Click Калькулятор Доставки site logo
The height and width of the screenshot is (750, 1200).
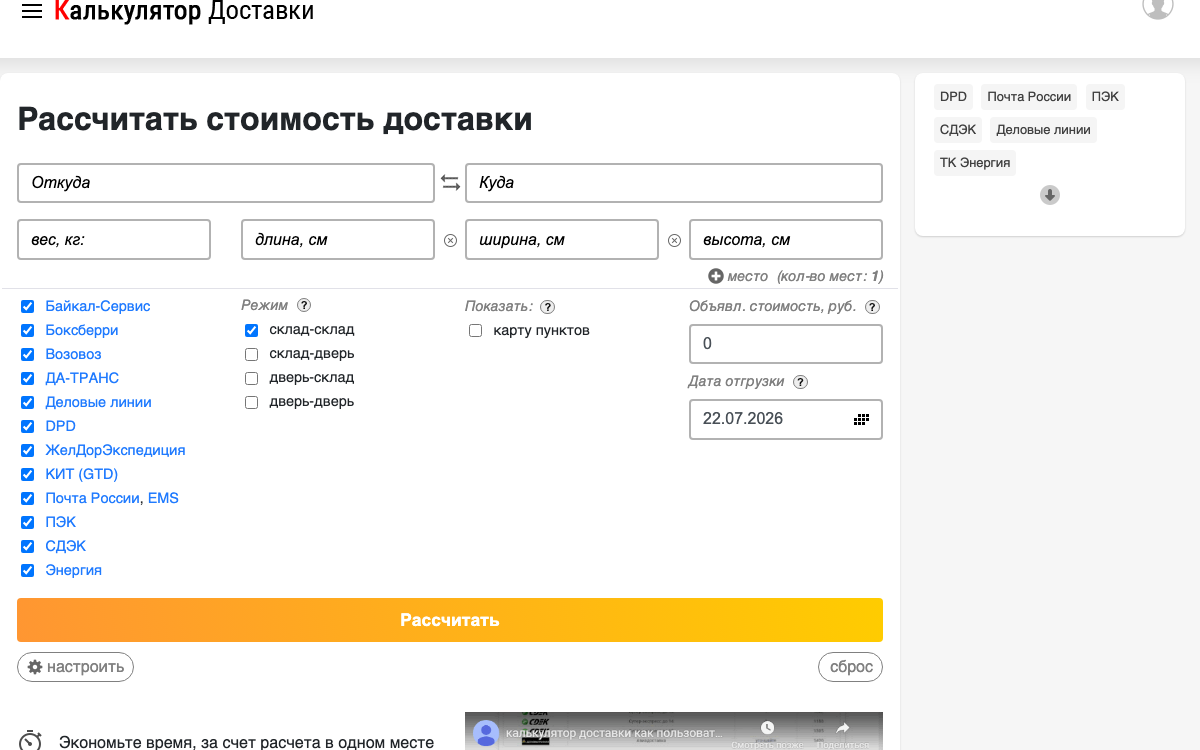[x=184, y=11]
